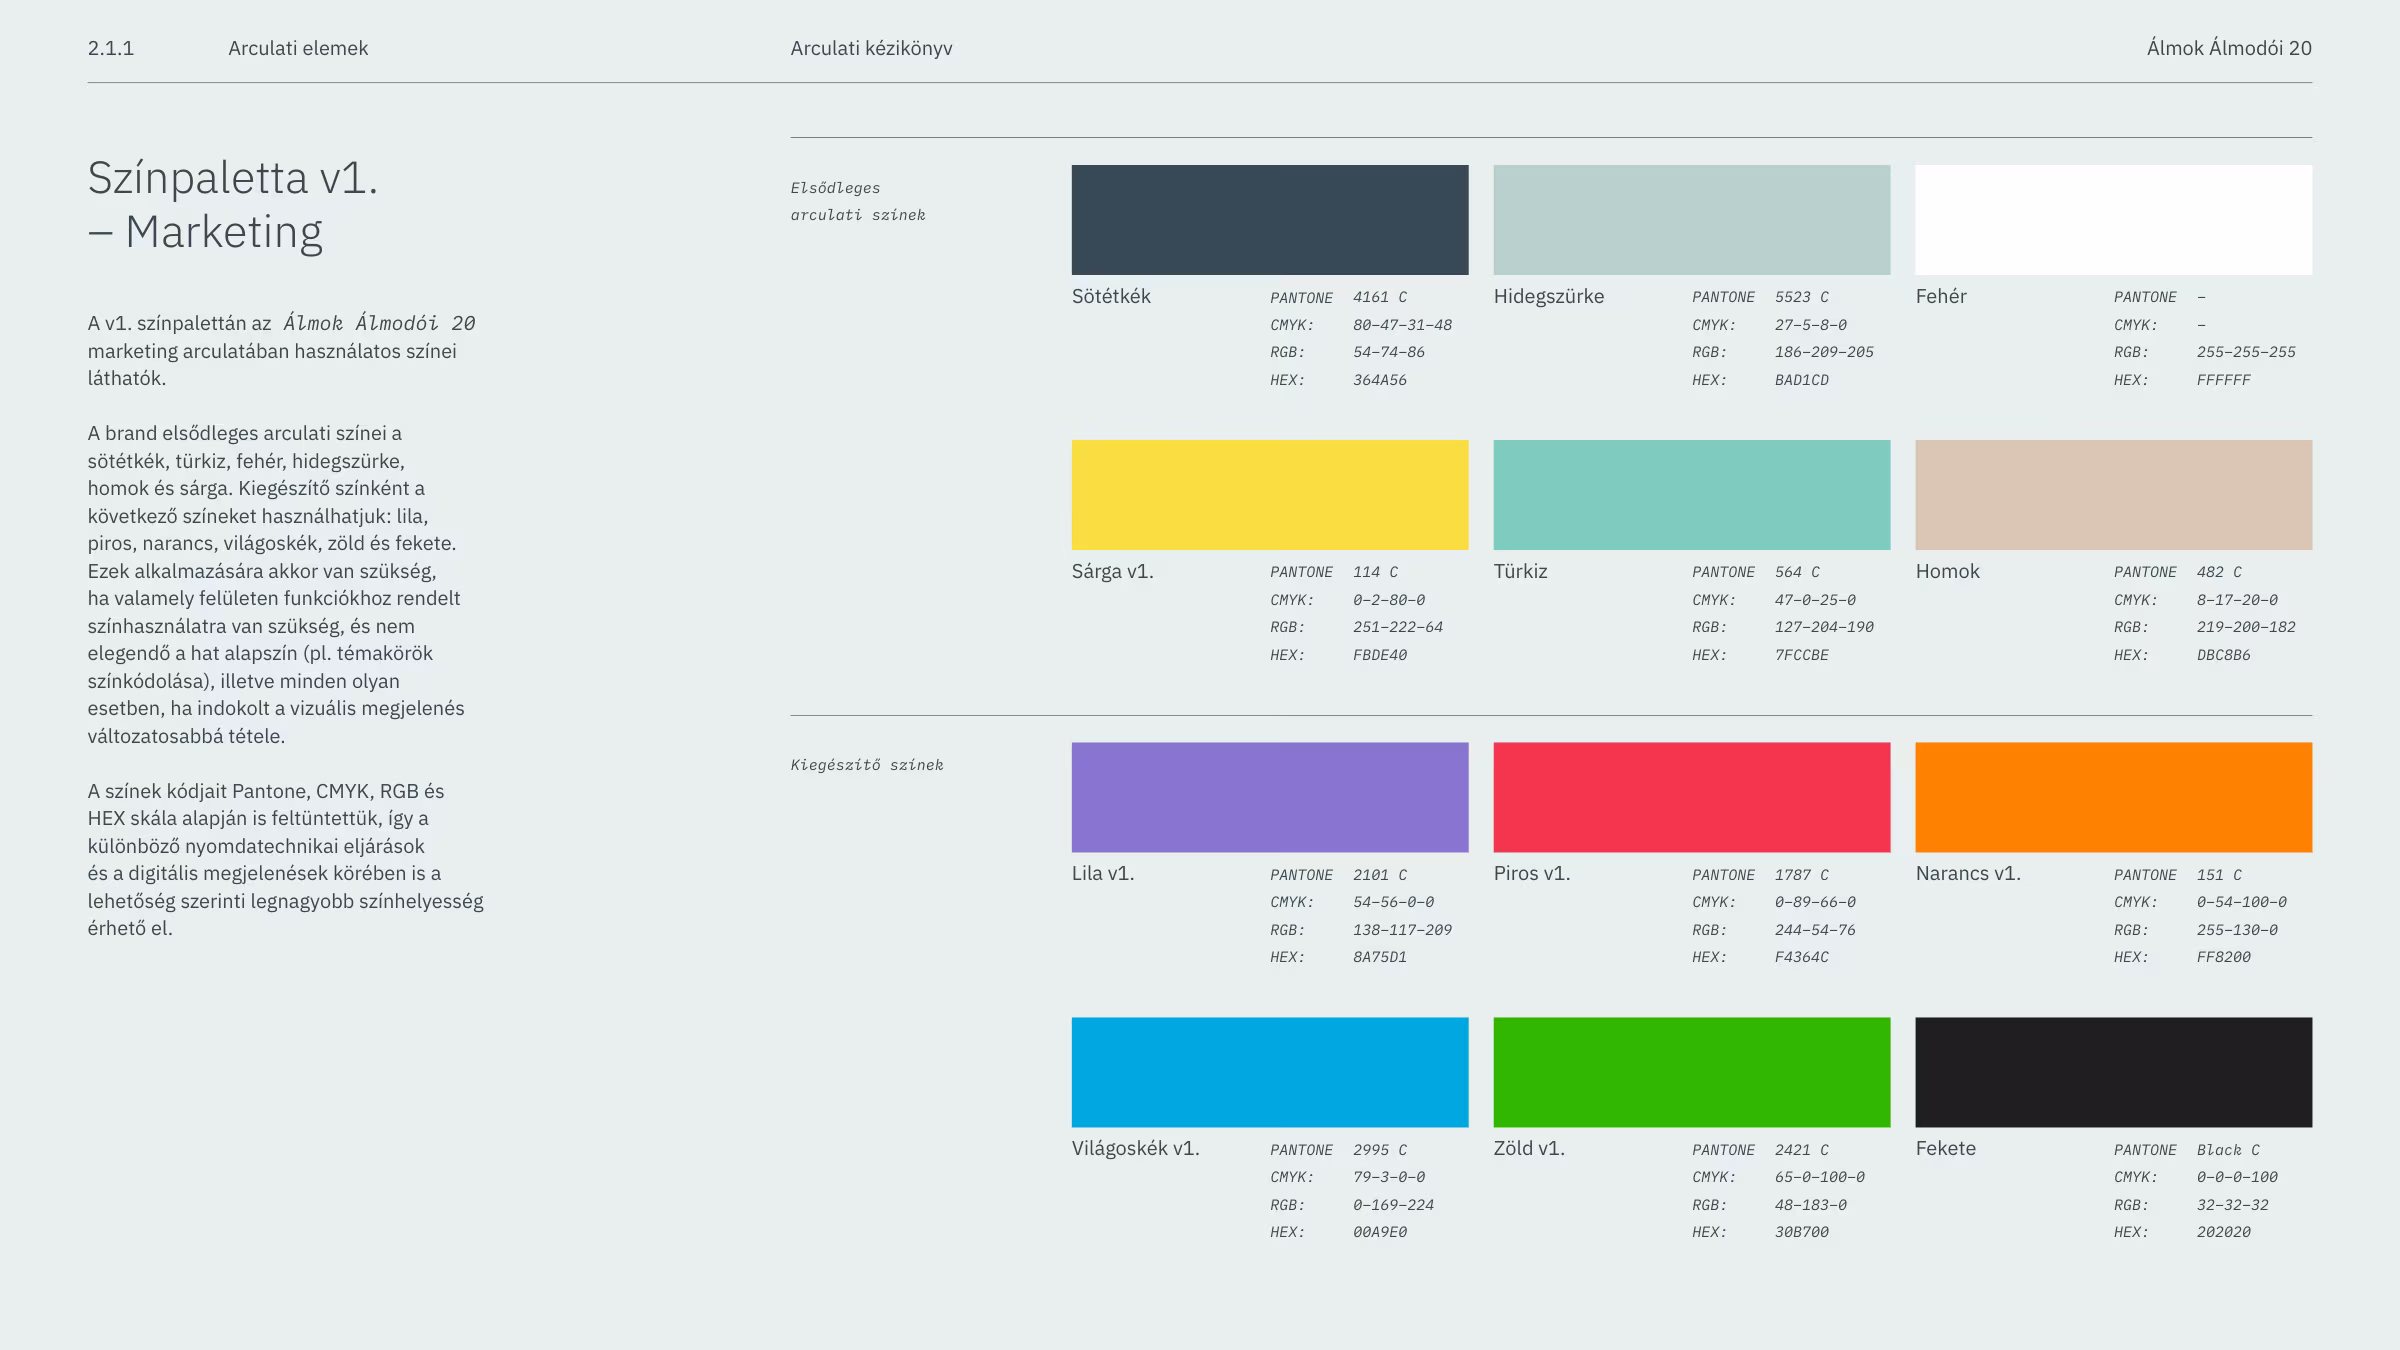Screen dimensions: 2400x1350
Task: Click the Sötétkék dark blue color swatch
Action: tap(1270, 220)
